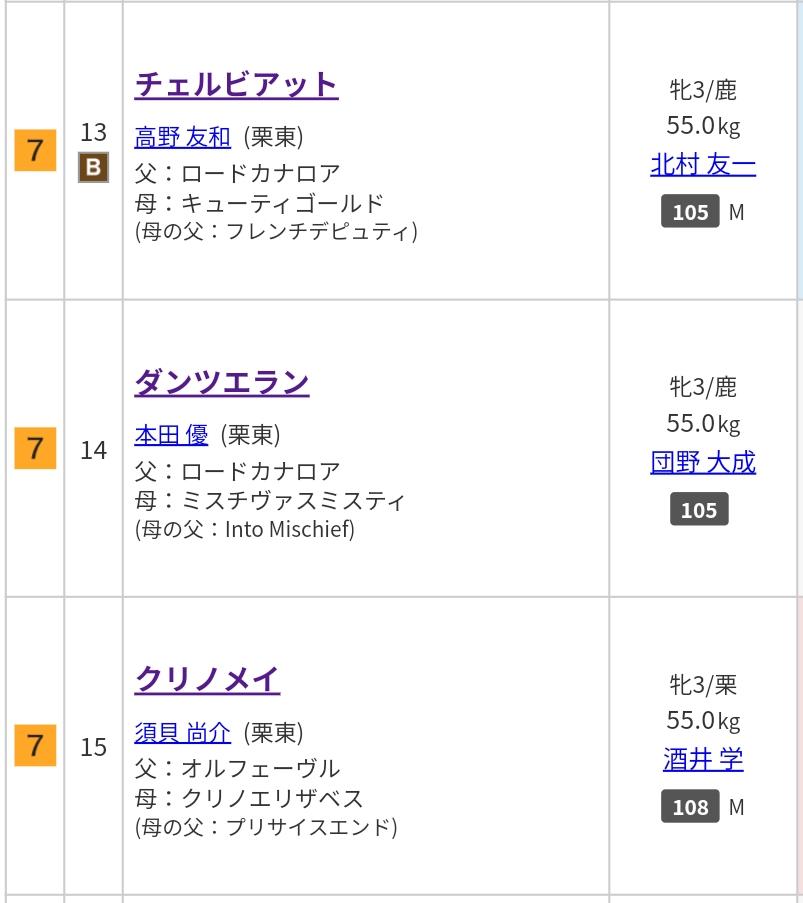This screenshot has width=803, height=903.
Task: Click horse number 15 cell
Action: click(93, 747)
